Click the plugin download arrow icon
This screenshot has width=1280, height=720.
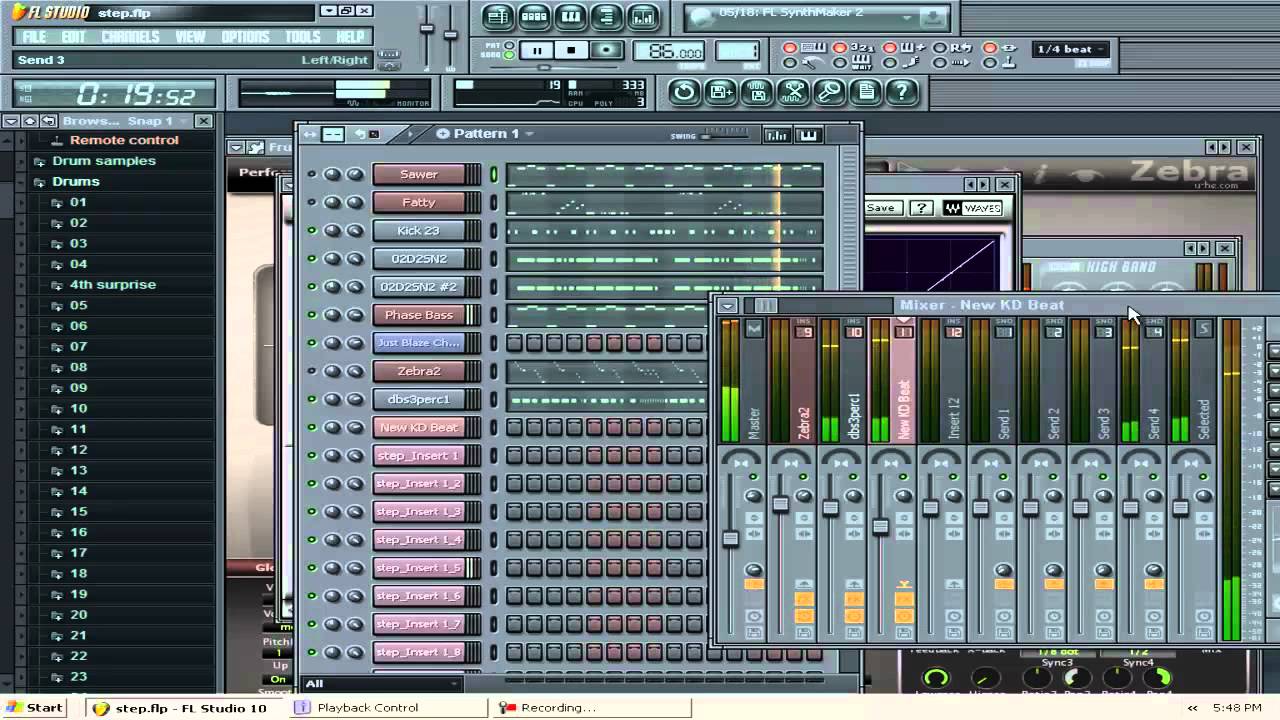(x=932, y=16)
